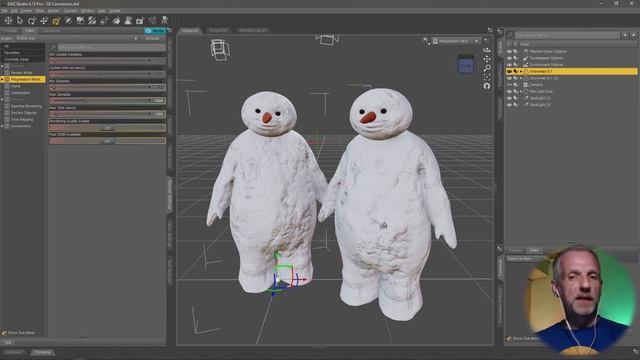Select the Camera row in Scene list
Image resolution: width=640 pixels, height=360 pixels.
(x=571, y=84)
